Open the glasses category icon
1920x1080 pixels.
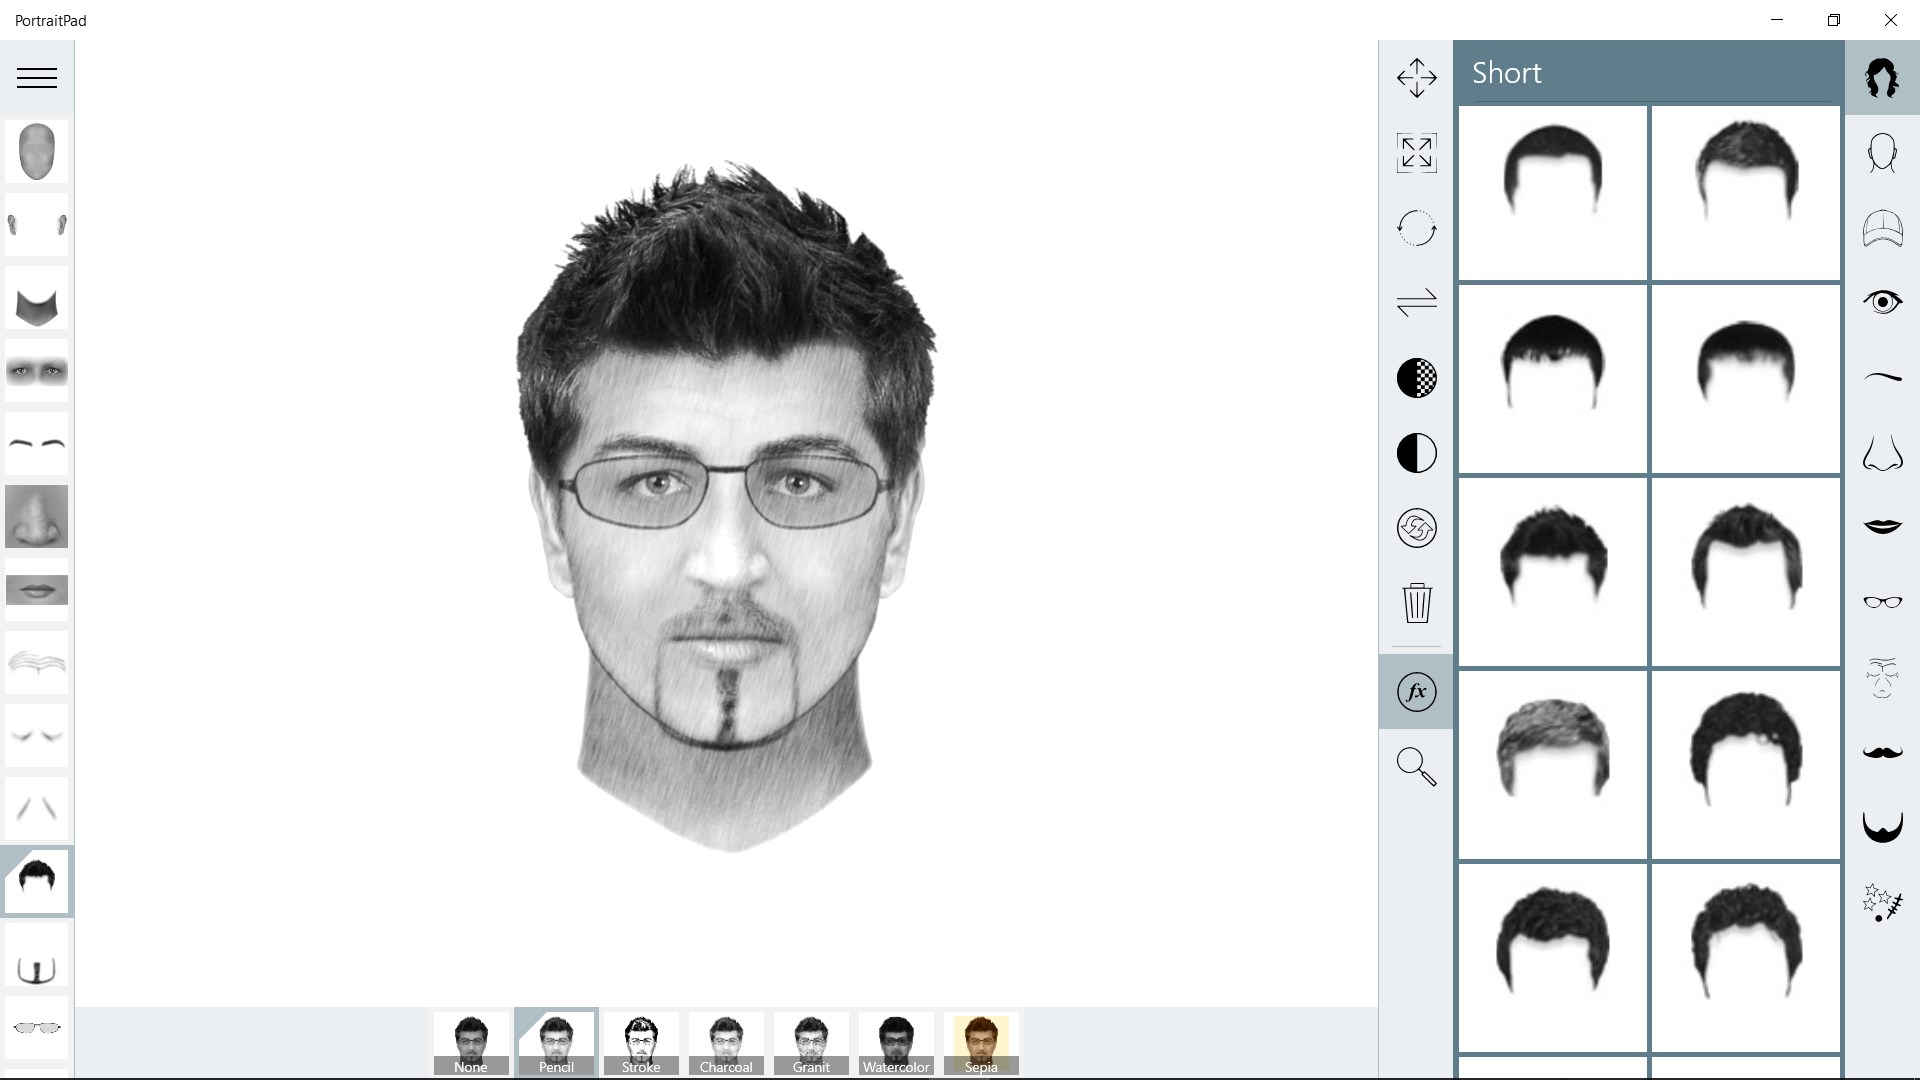pos(1882,602)
